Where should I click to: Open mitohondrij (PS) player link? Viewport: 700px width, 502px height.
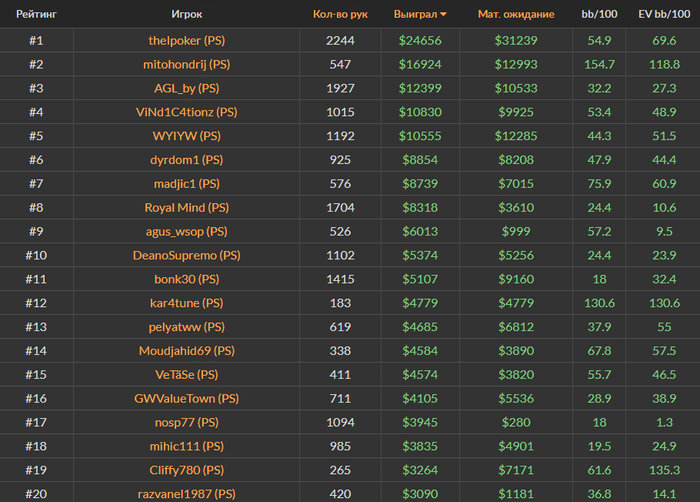coord(186,64)
